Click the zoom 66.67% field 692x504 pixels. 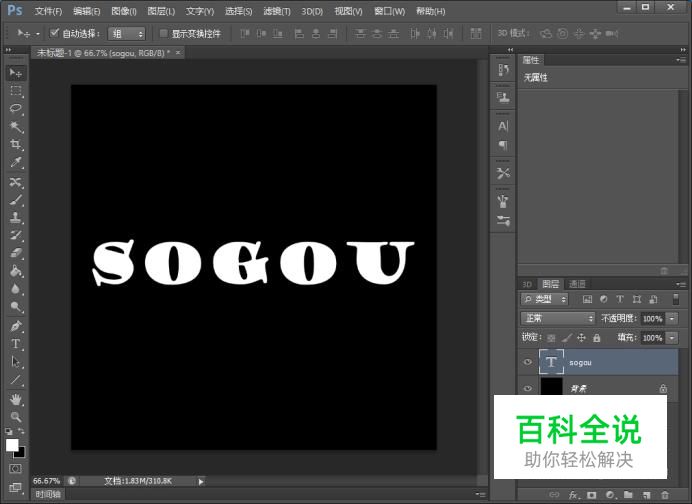click(x=46, y=481)
